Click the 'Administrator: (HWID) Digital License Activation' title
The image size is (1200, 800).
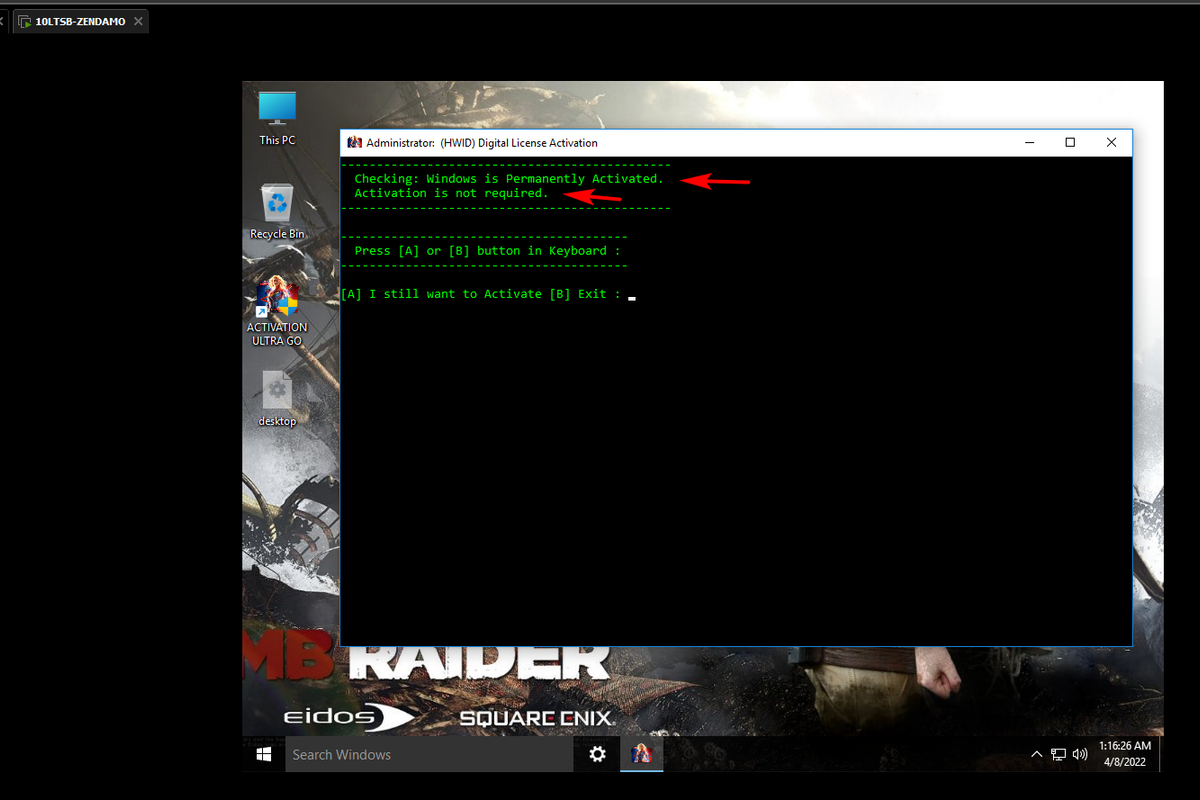[482, 143]
